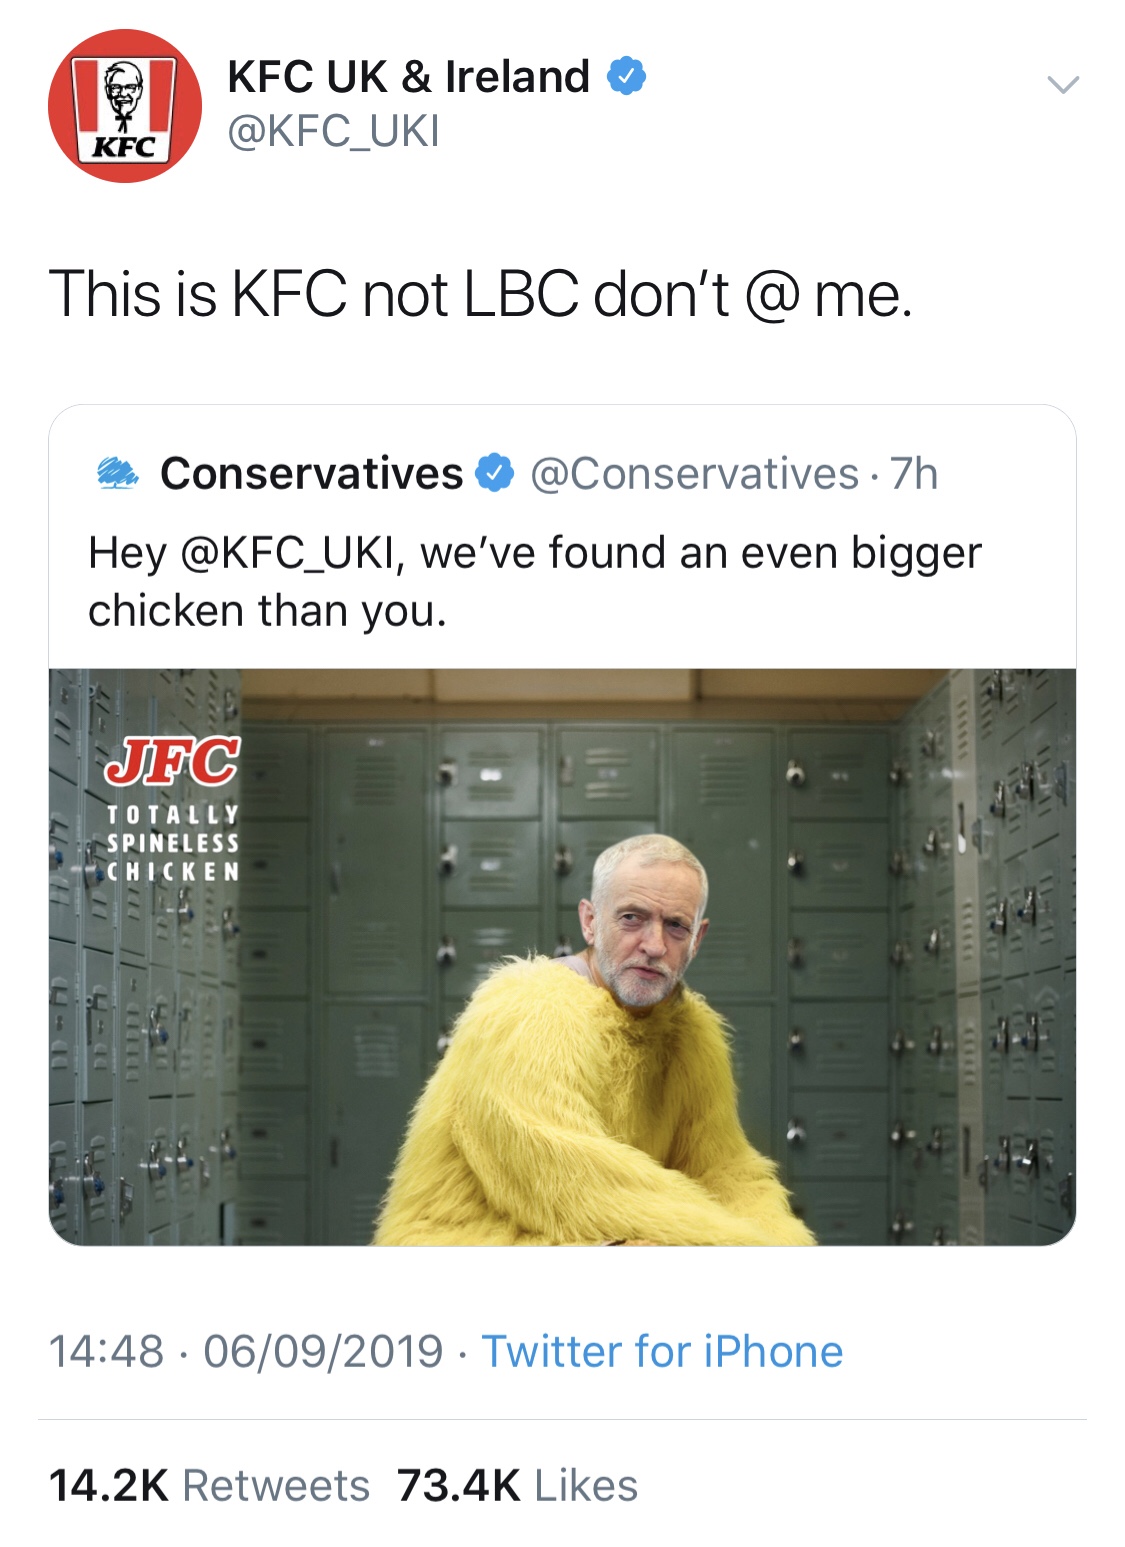Click the blue verified badge beside KFC UK & Ireland
This screenshot has width=1125, height=1547.
click(627, 77)
